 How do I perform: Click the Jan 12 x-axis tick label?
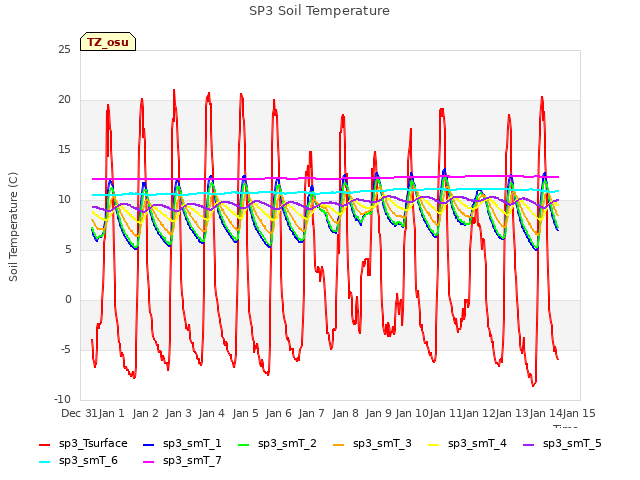pos(479,413)
